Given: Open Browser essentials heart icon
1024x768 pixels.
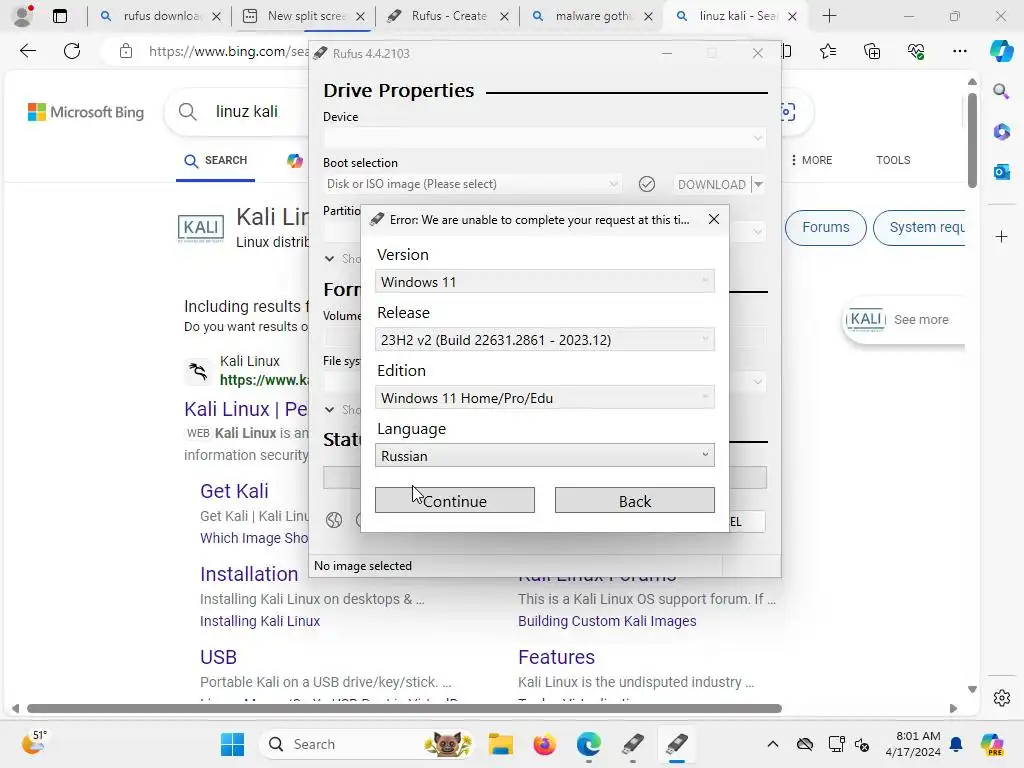Looking at the screenshot, I should [916, 51].
